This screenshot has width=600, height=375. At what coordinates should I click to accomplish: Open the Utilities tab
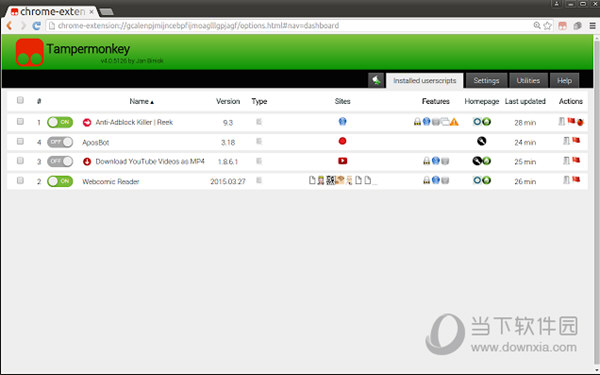point(528,81)
